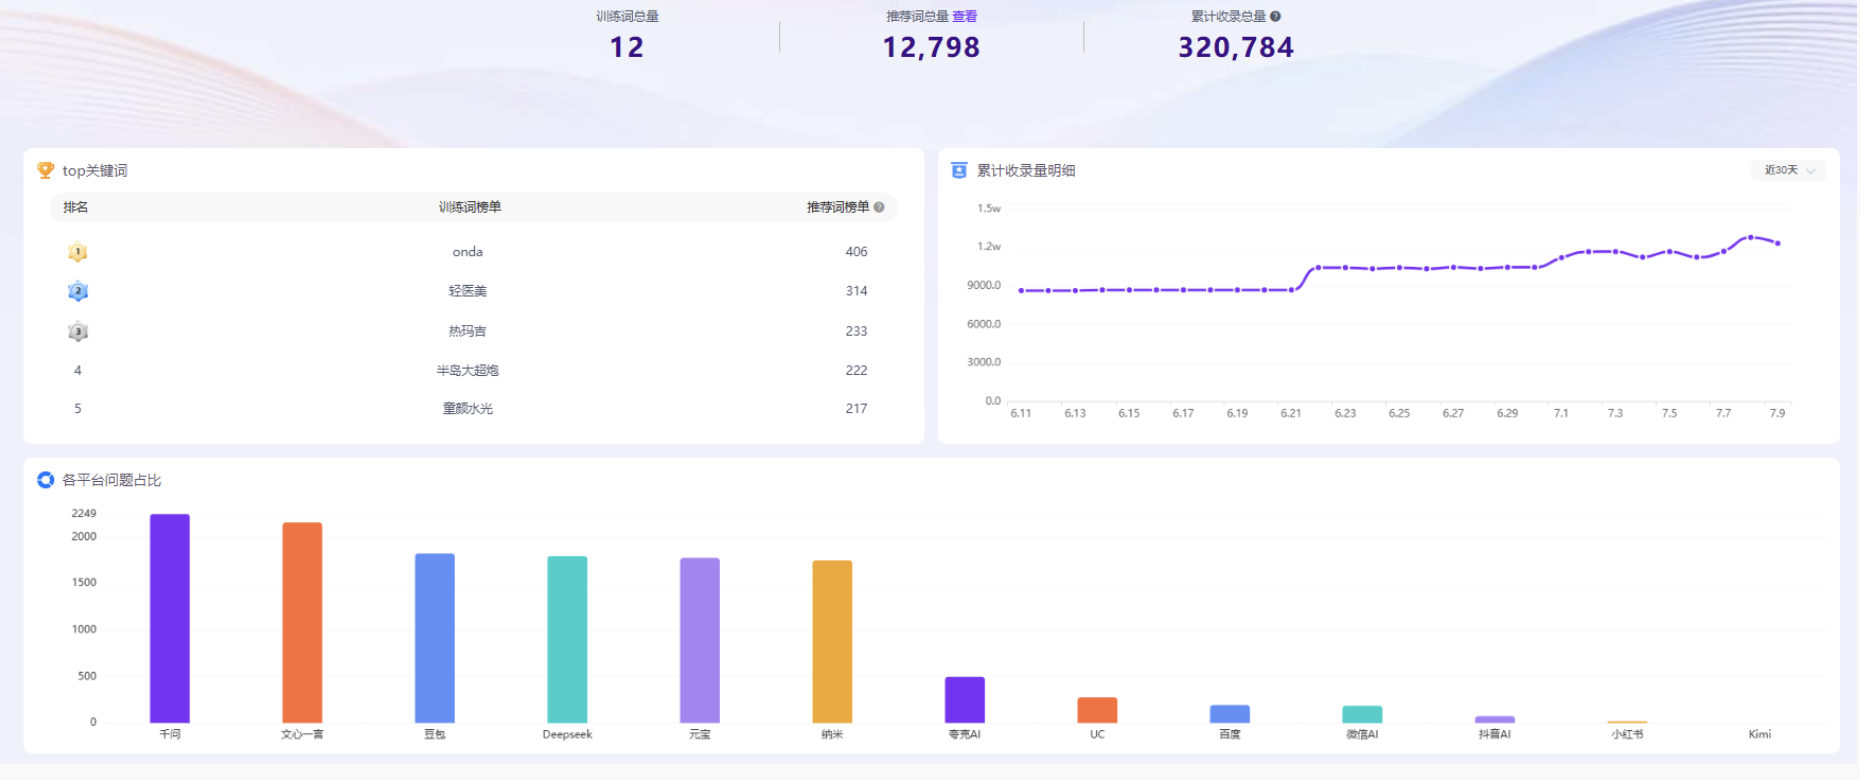Click the help icon next to 累计收录总量

[1275, 16]
